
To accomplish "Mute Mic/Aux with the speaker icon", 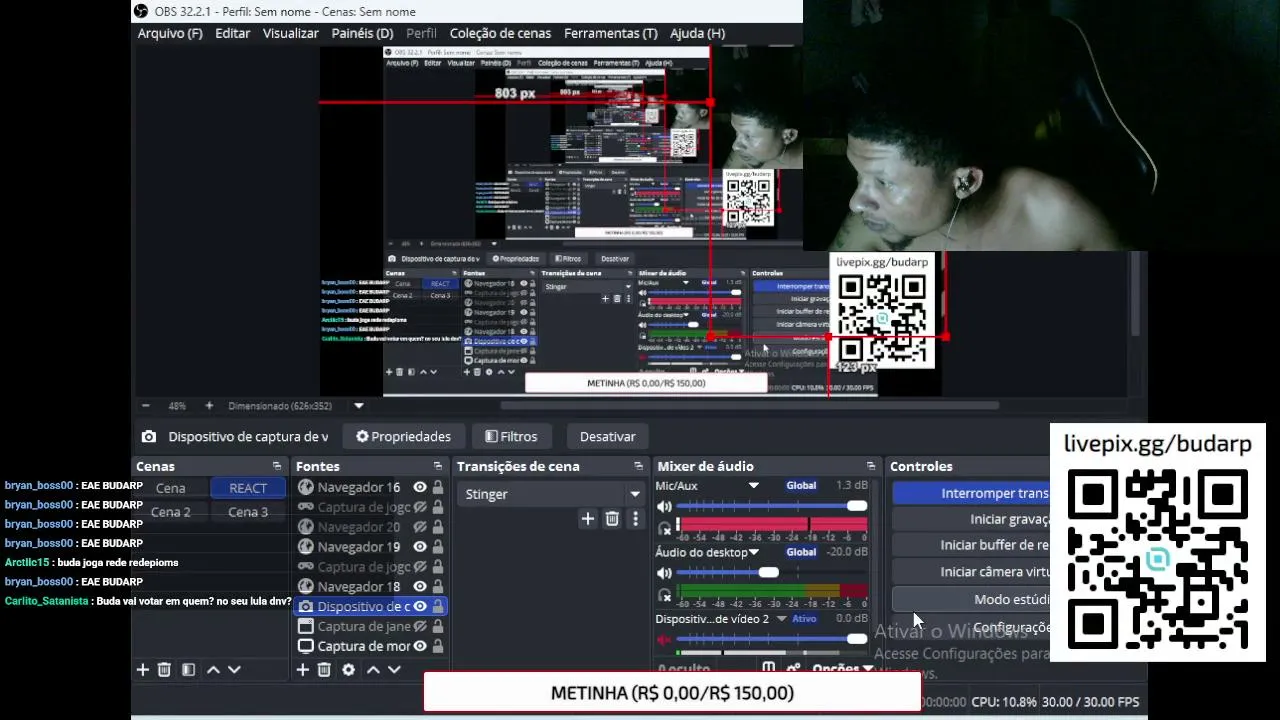I will pyautogui.click(x=664, y=506).
